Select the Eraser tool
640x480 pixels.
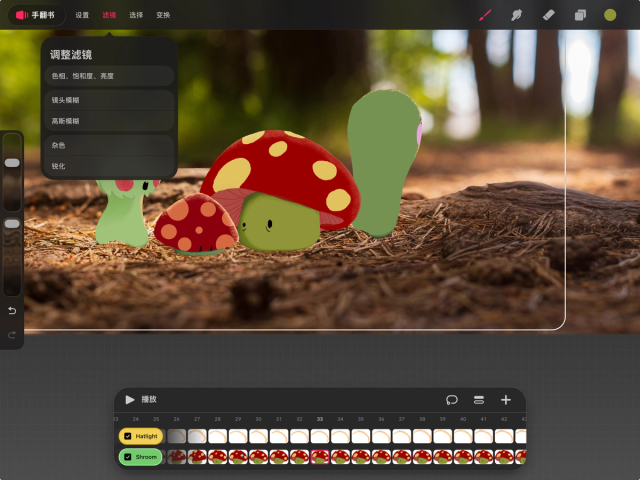point(548,15)
